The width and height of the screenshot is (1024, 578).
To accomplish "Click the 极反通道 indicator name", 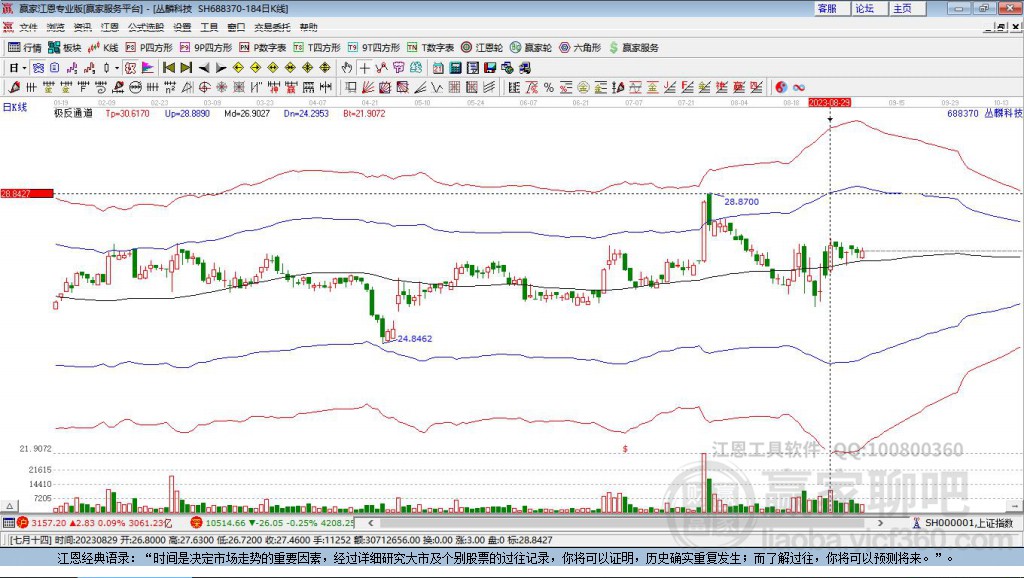I will (73, 113).
